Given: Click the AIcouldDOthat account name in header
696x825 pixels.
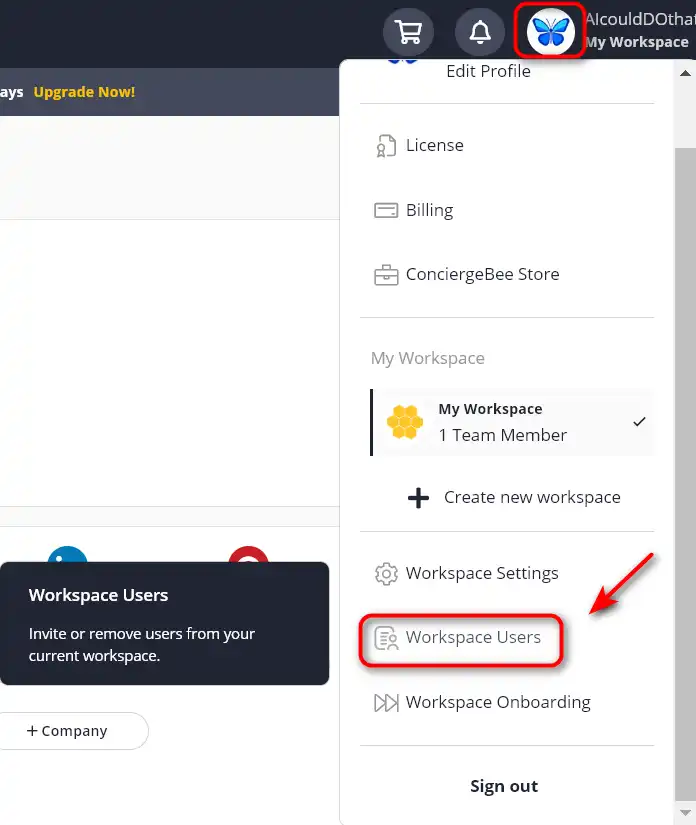Looking at the screenshot, I should [x=640, y=19].
